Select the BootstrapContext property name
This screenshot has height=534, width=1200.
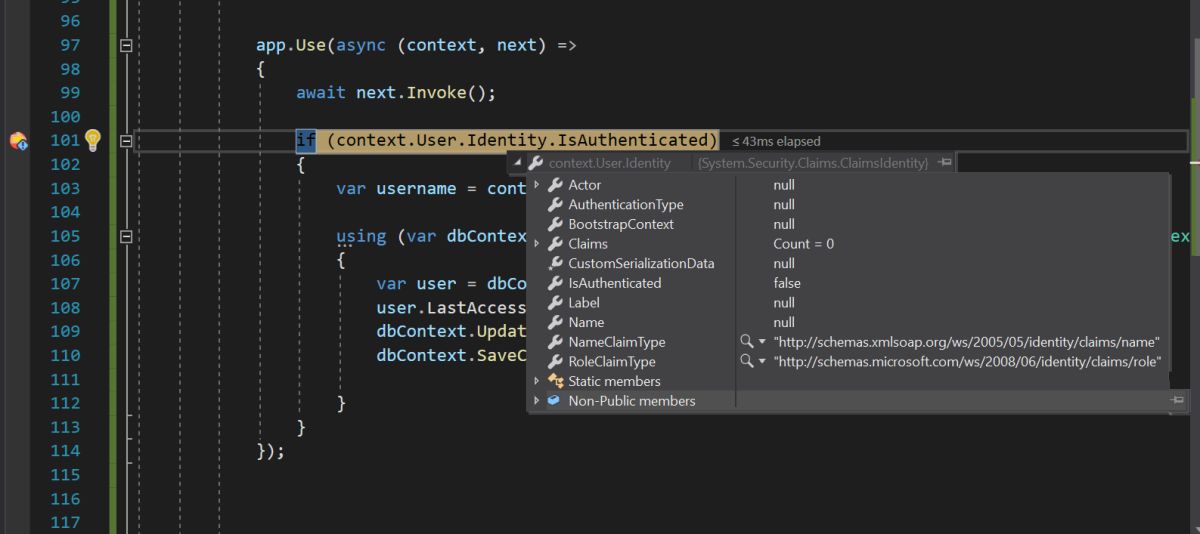621,224
